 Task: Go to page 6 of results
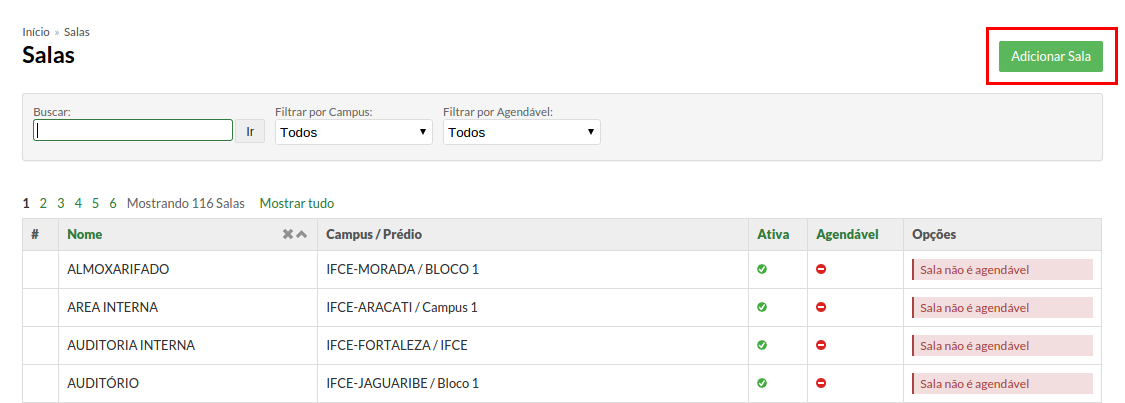[113, 204]
